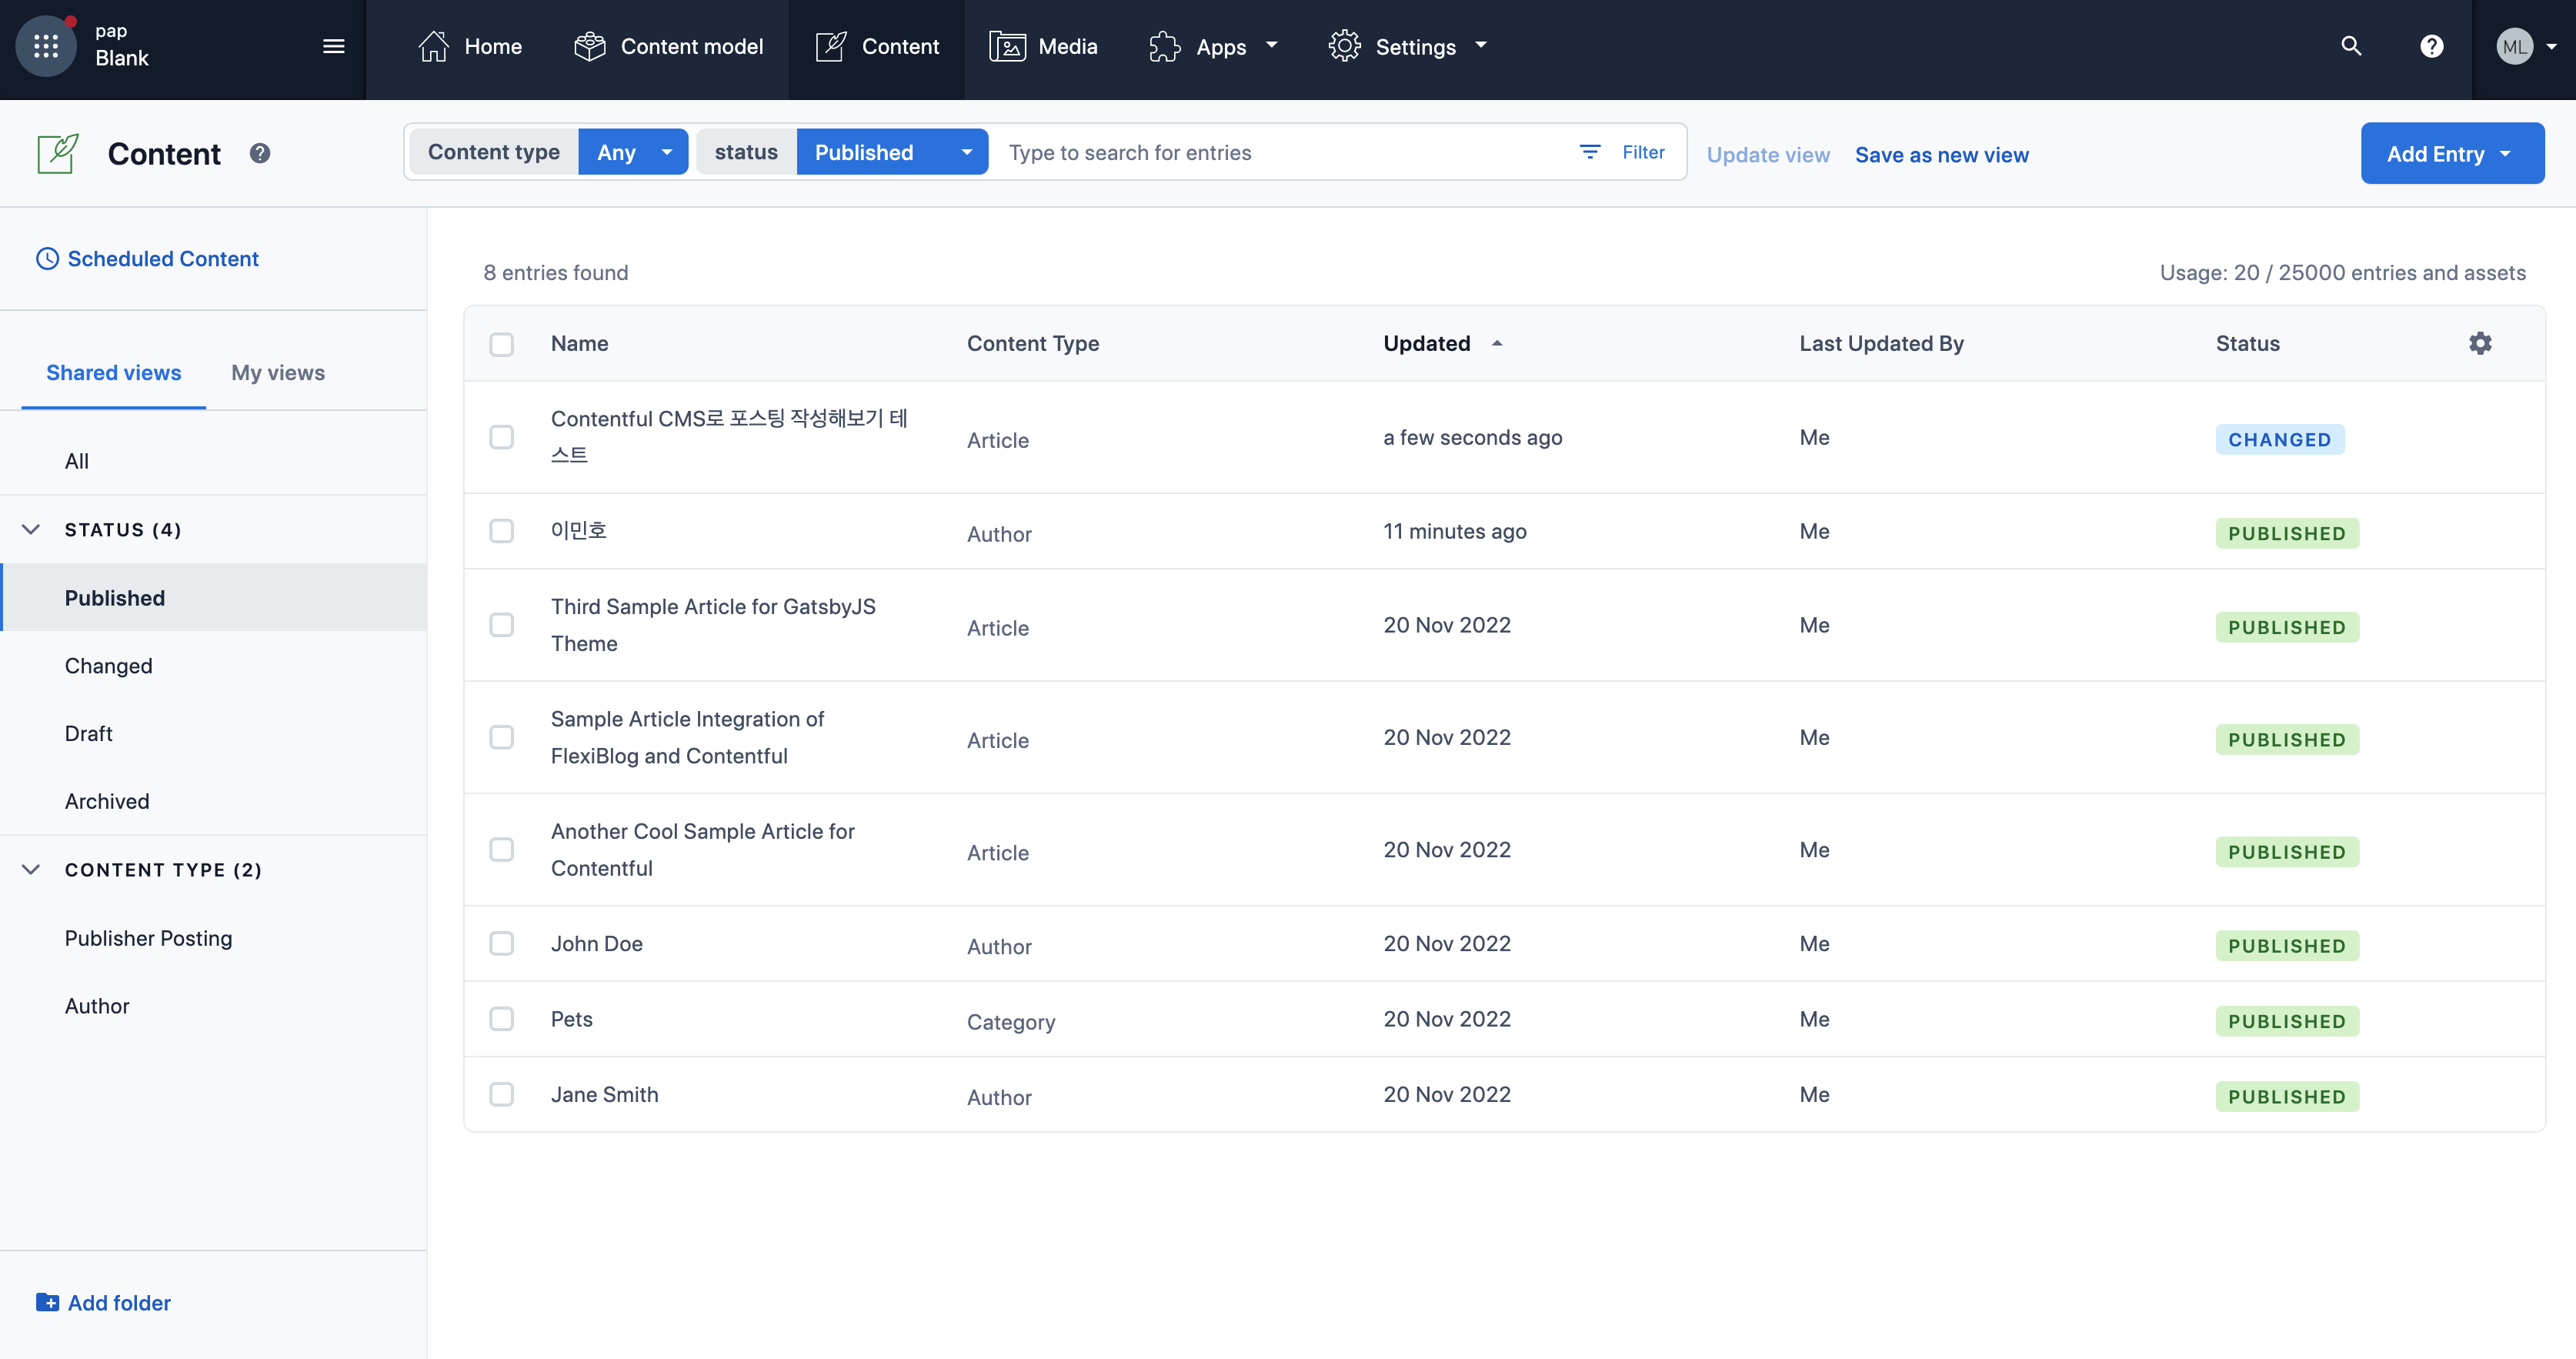The width and height of the screenshot is (2576, 1359).
Task: Open the help question mark icon
Action: coord(2431,46)
